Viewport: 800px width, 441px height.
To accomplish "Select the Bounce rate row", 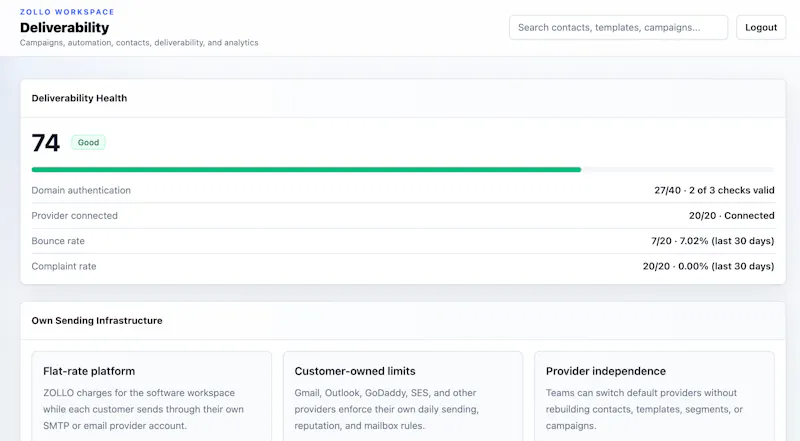I will [x=403, y=241].
